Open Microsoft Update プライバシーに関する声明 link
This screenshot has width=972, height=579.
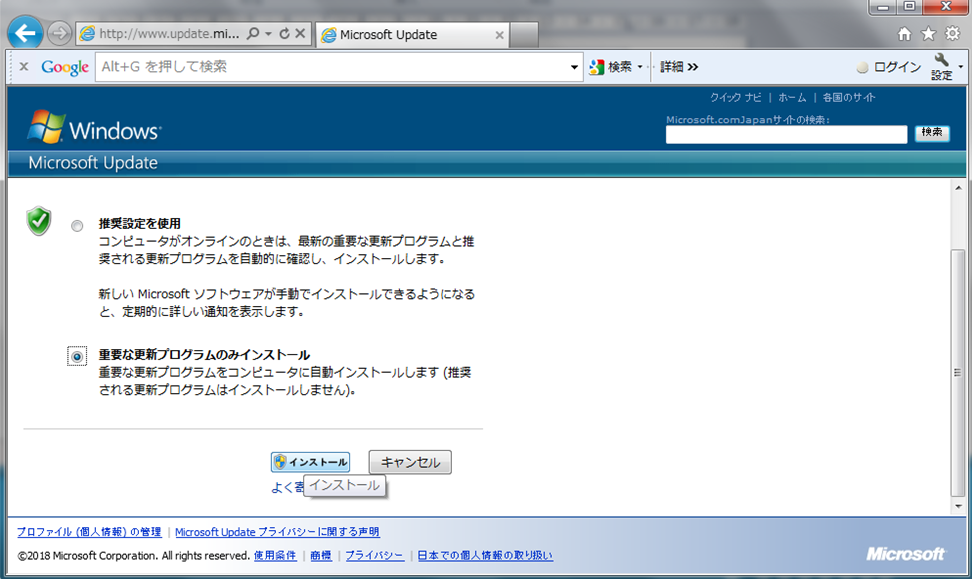coord(277,532)
